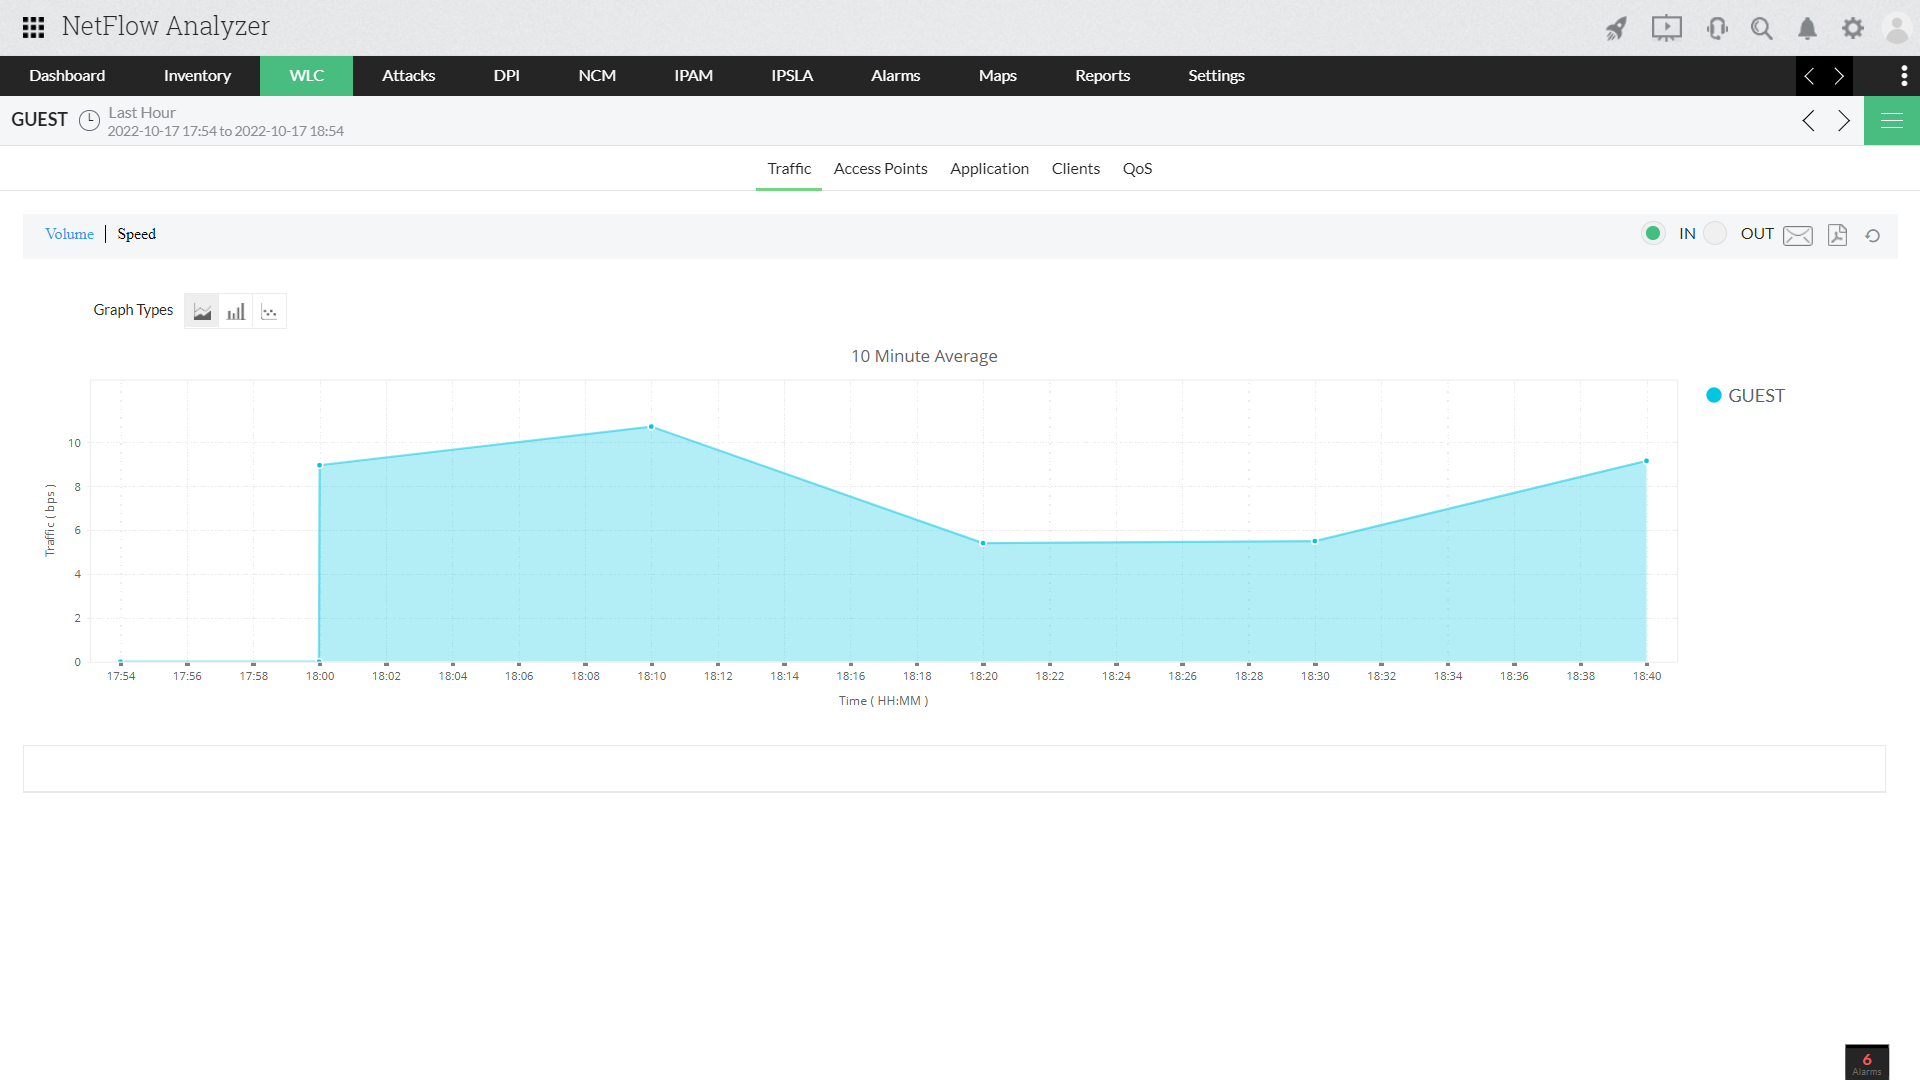This screenshot has height=1080, width=1920.
Task: Open the time period clock selector
Action: 89,121
